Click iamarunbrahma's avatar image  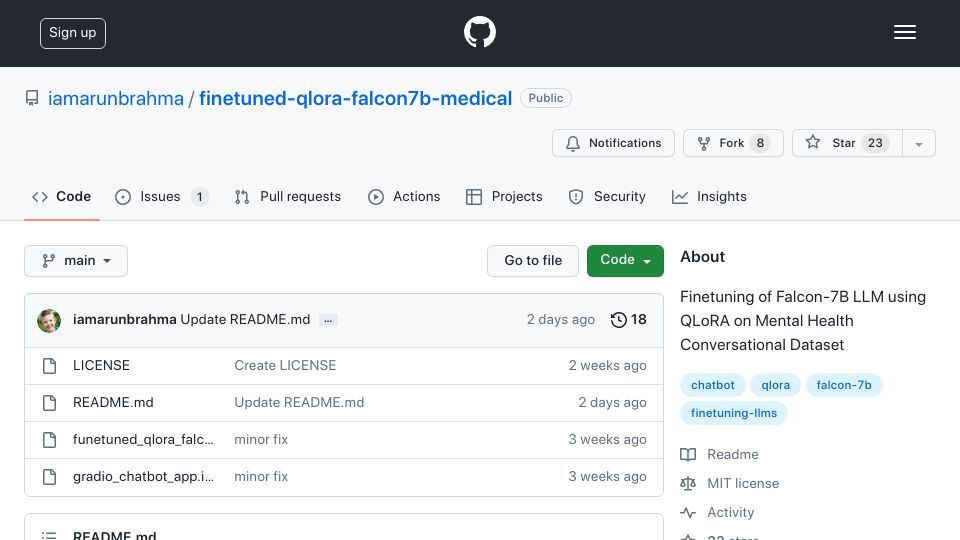pyautogui.click(x=49, y=320)
